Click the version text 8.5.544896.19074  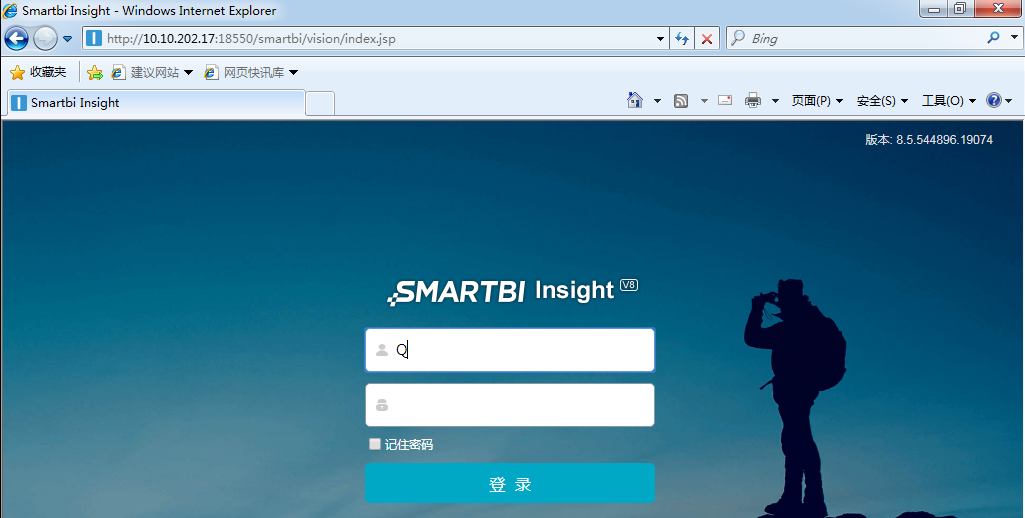944,139
